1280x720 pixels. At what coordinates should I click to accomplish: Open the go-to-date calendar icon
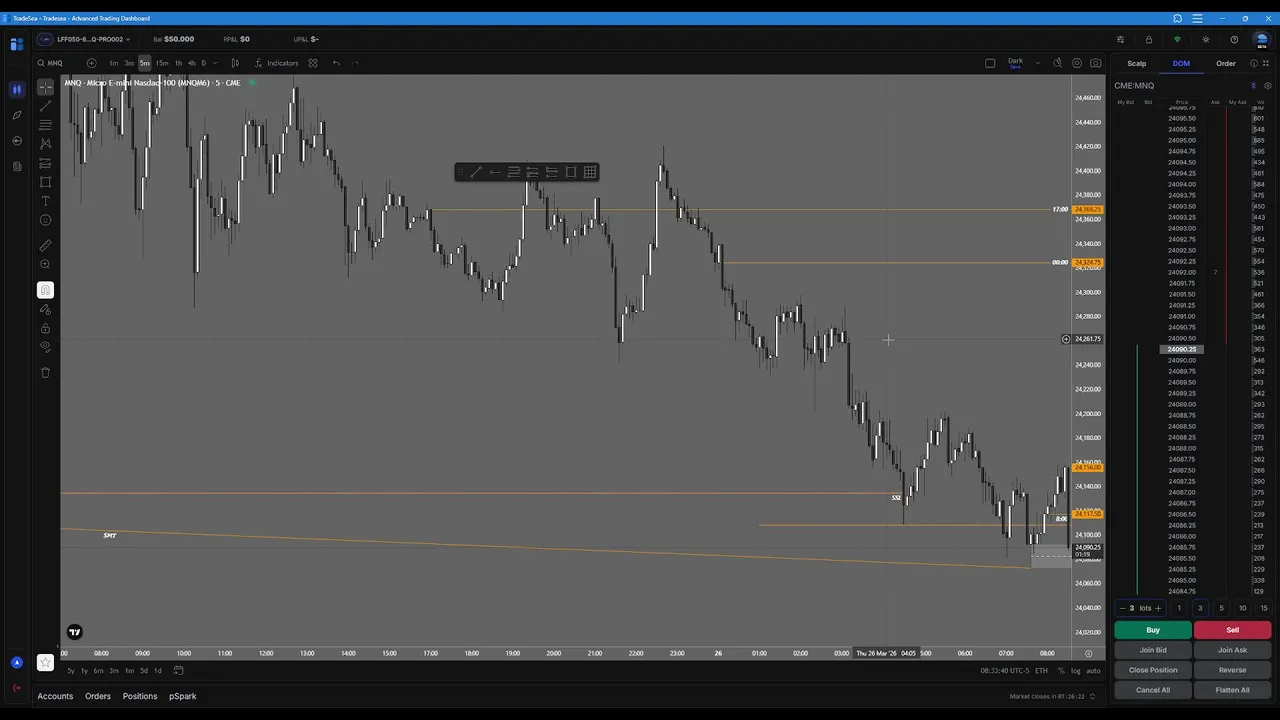pos(179,670)
